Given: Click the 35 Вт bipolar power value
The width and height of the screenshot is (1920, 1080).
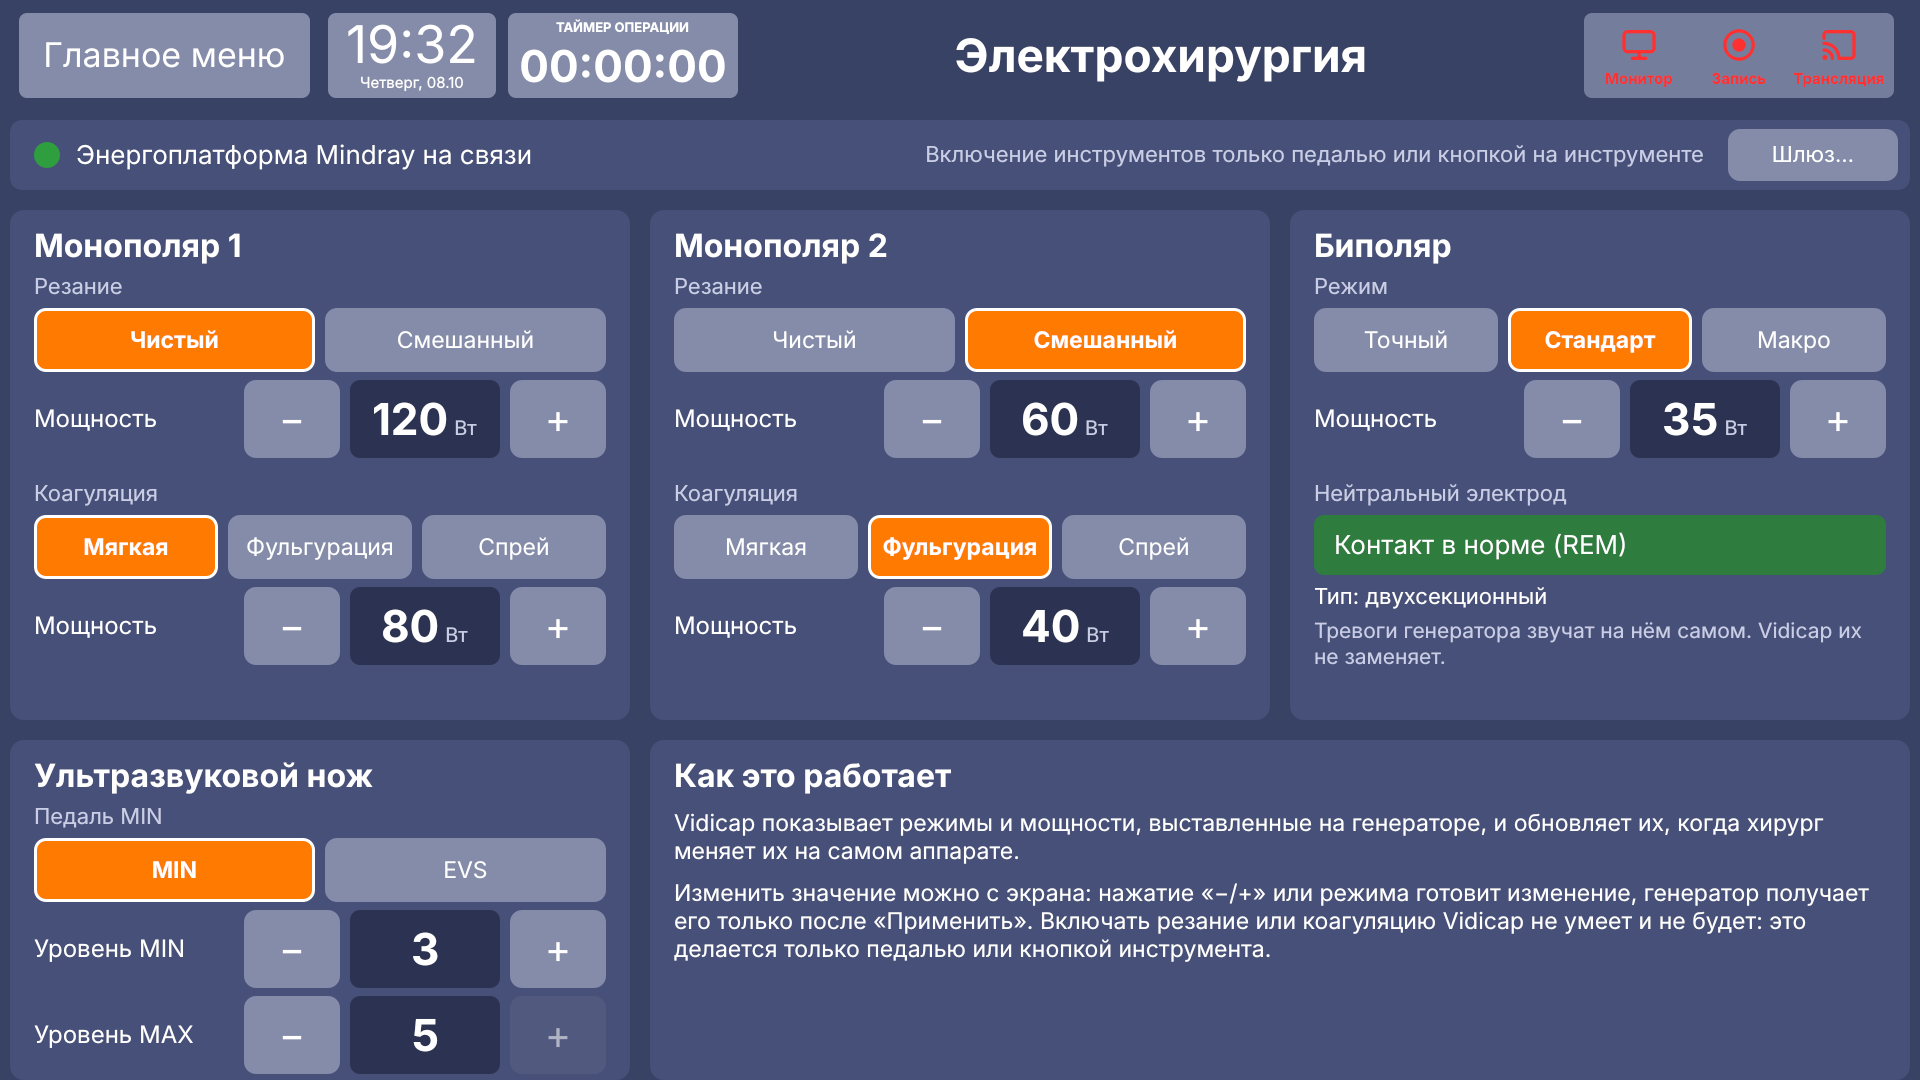Looking at the screenshot, I should pyautogui.click(x=1704, y=419).
